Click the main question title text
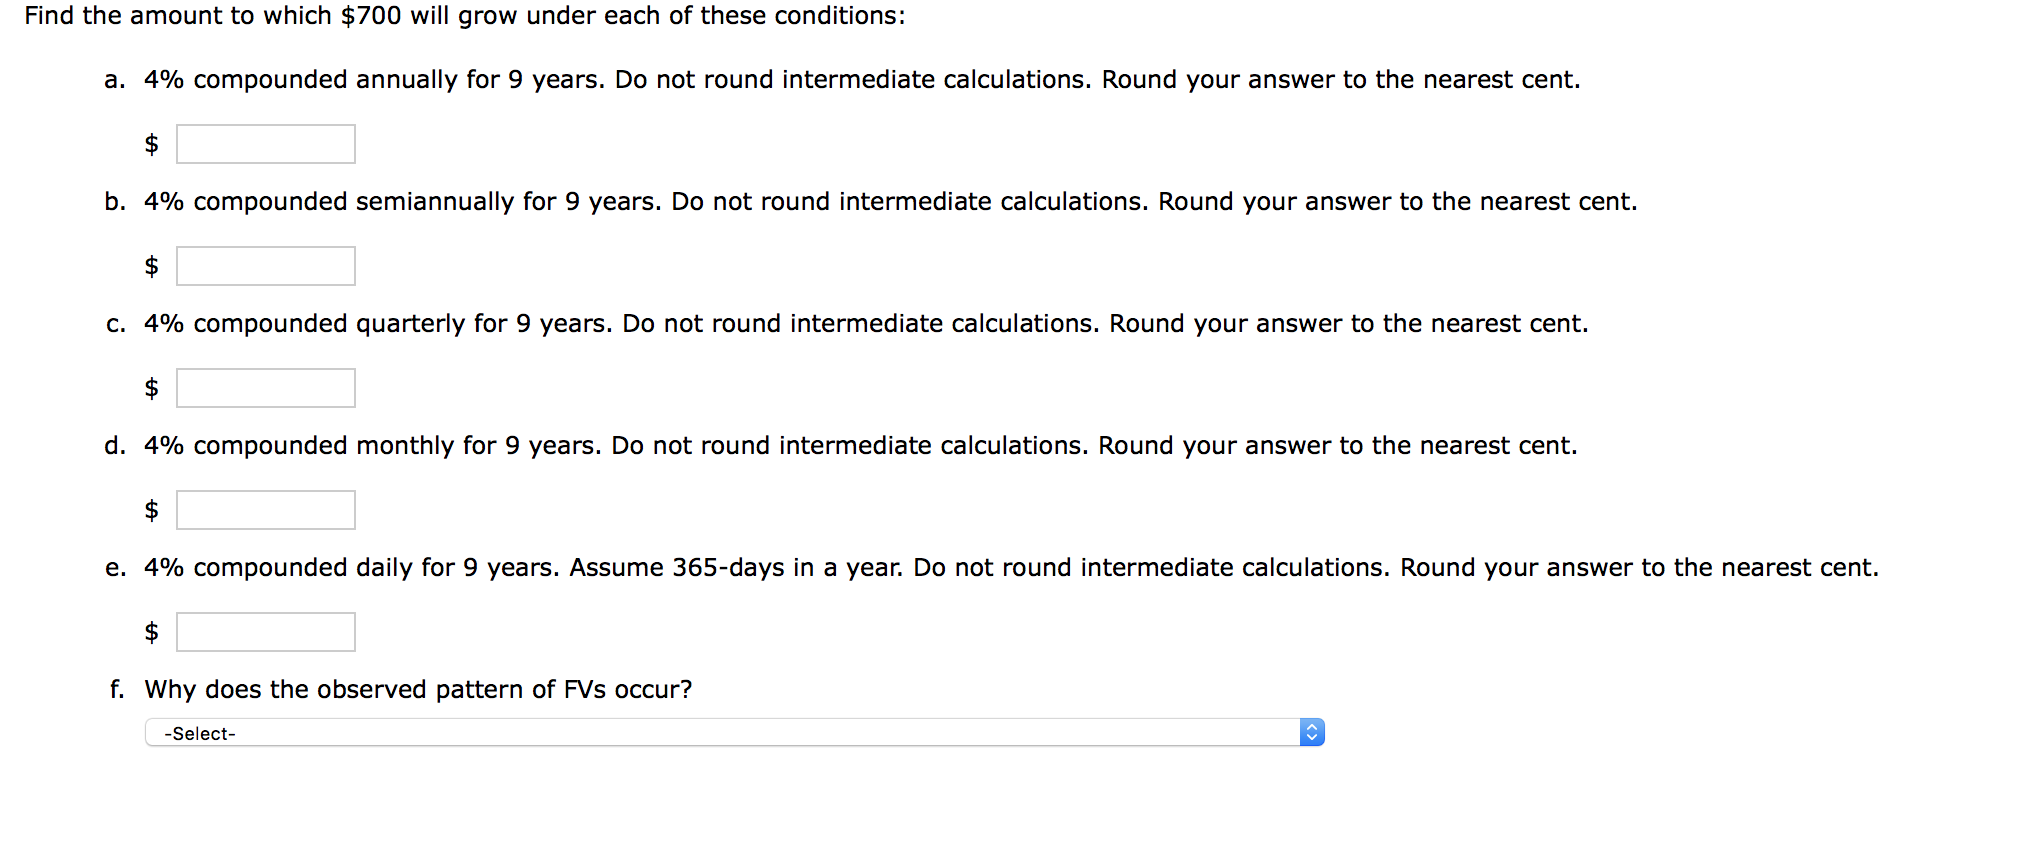Image resolution: width=2020 pixels, height=848 pixels. pyautogui.click(x=465, y=16)
